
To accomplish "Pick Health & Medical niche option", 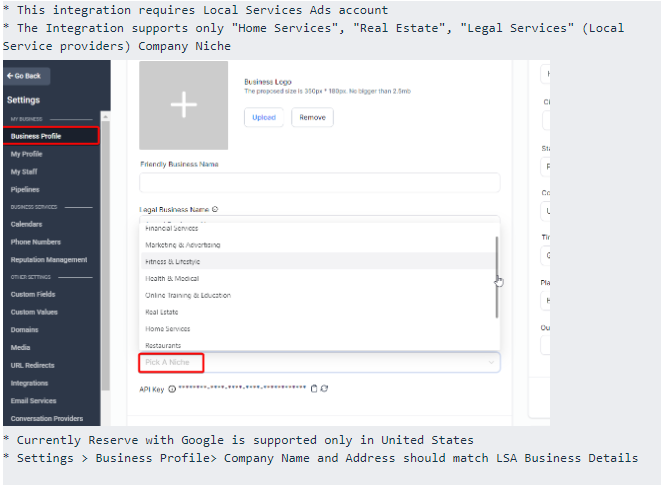I will (172, 279).
